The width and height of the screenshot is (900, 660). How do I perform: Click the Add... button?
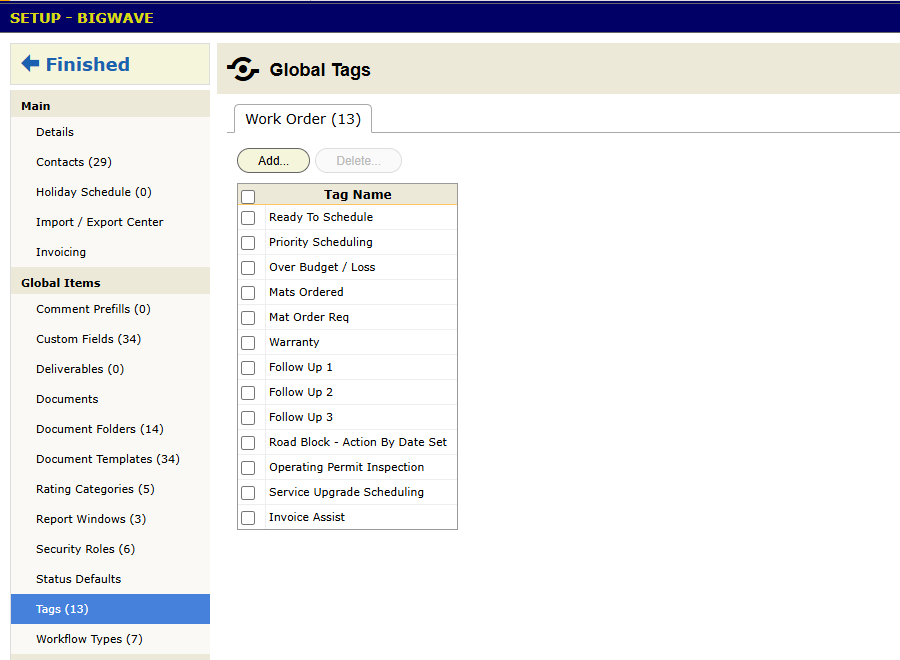[x=273, y=161]
